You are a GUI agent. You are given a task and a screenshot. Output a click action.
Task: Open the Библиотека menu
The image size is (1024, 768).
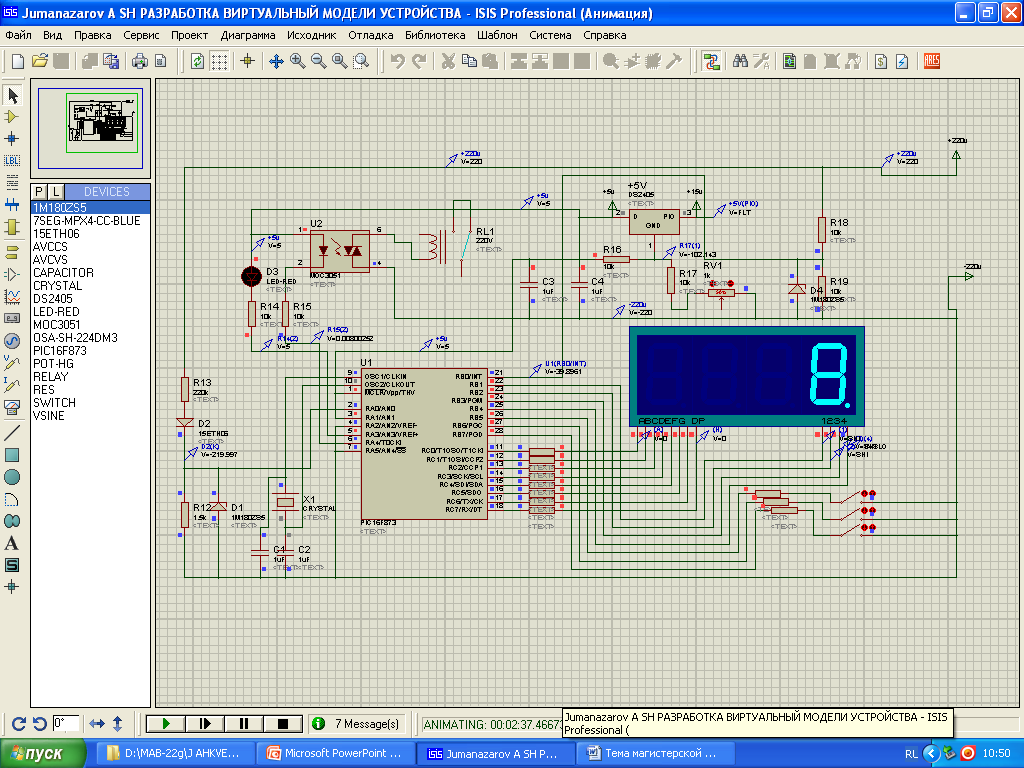[x=435, y=35]
